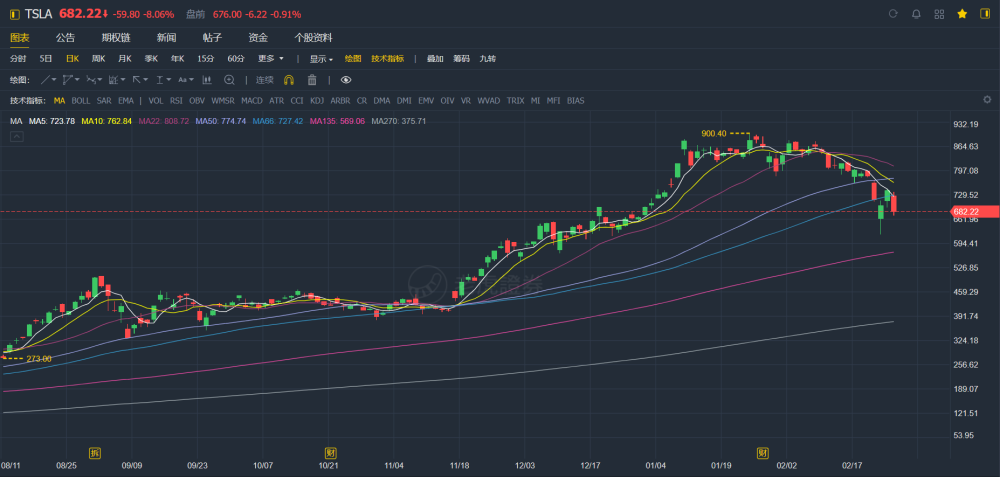Screen dimensions: 1000x477
Task: Click the refresh icon at top right
Action: click(x=893, y=14)
